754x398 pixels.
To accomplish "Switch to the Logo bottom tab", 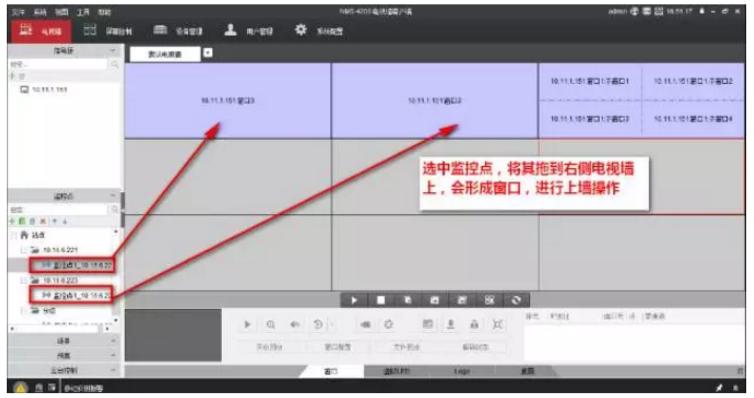I will (x=462, y=371).
